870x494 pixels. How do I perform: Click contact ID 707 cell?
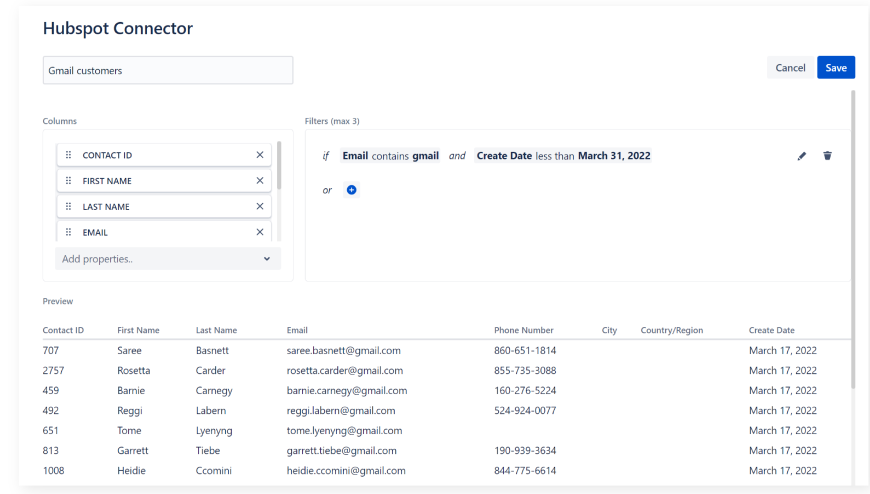click(50, 350)
